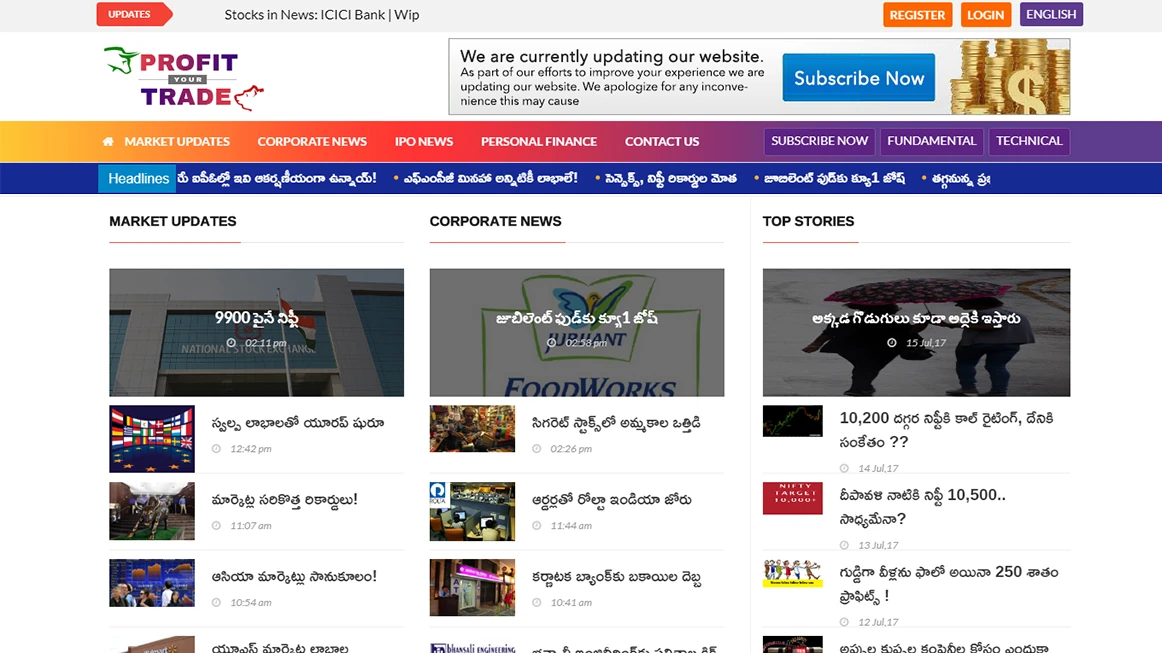Screen dimensions: 1162x653
Task: Click the clock icon beside 12 Jul,17
Action: [844, 623]
